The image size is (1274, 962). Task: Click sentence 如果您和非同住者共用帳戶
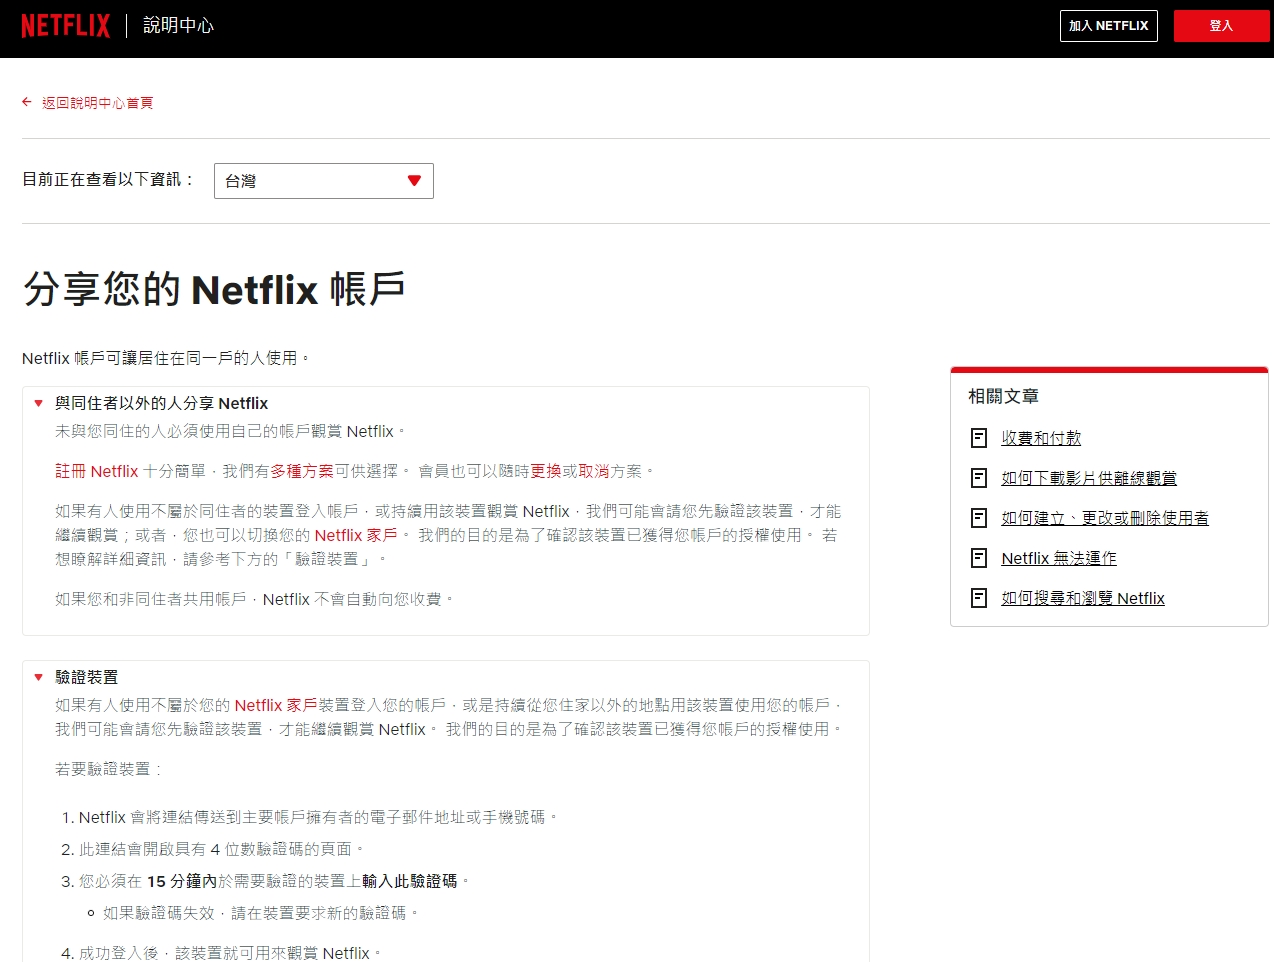pyautogui.click(x=255, y=599)
